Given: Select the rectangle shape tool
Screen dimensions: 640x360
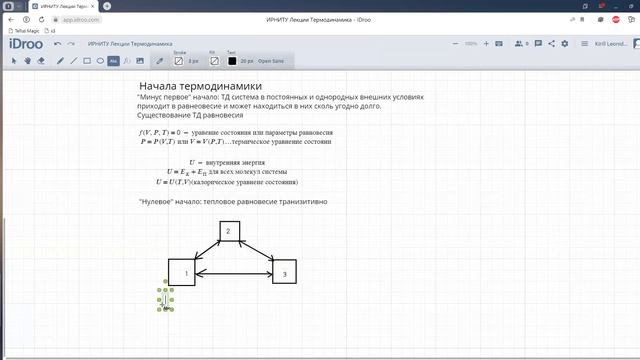Looking at the screenshot, I should click(x=87, y=61).
